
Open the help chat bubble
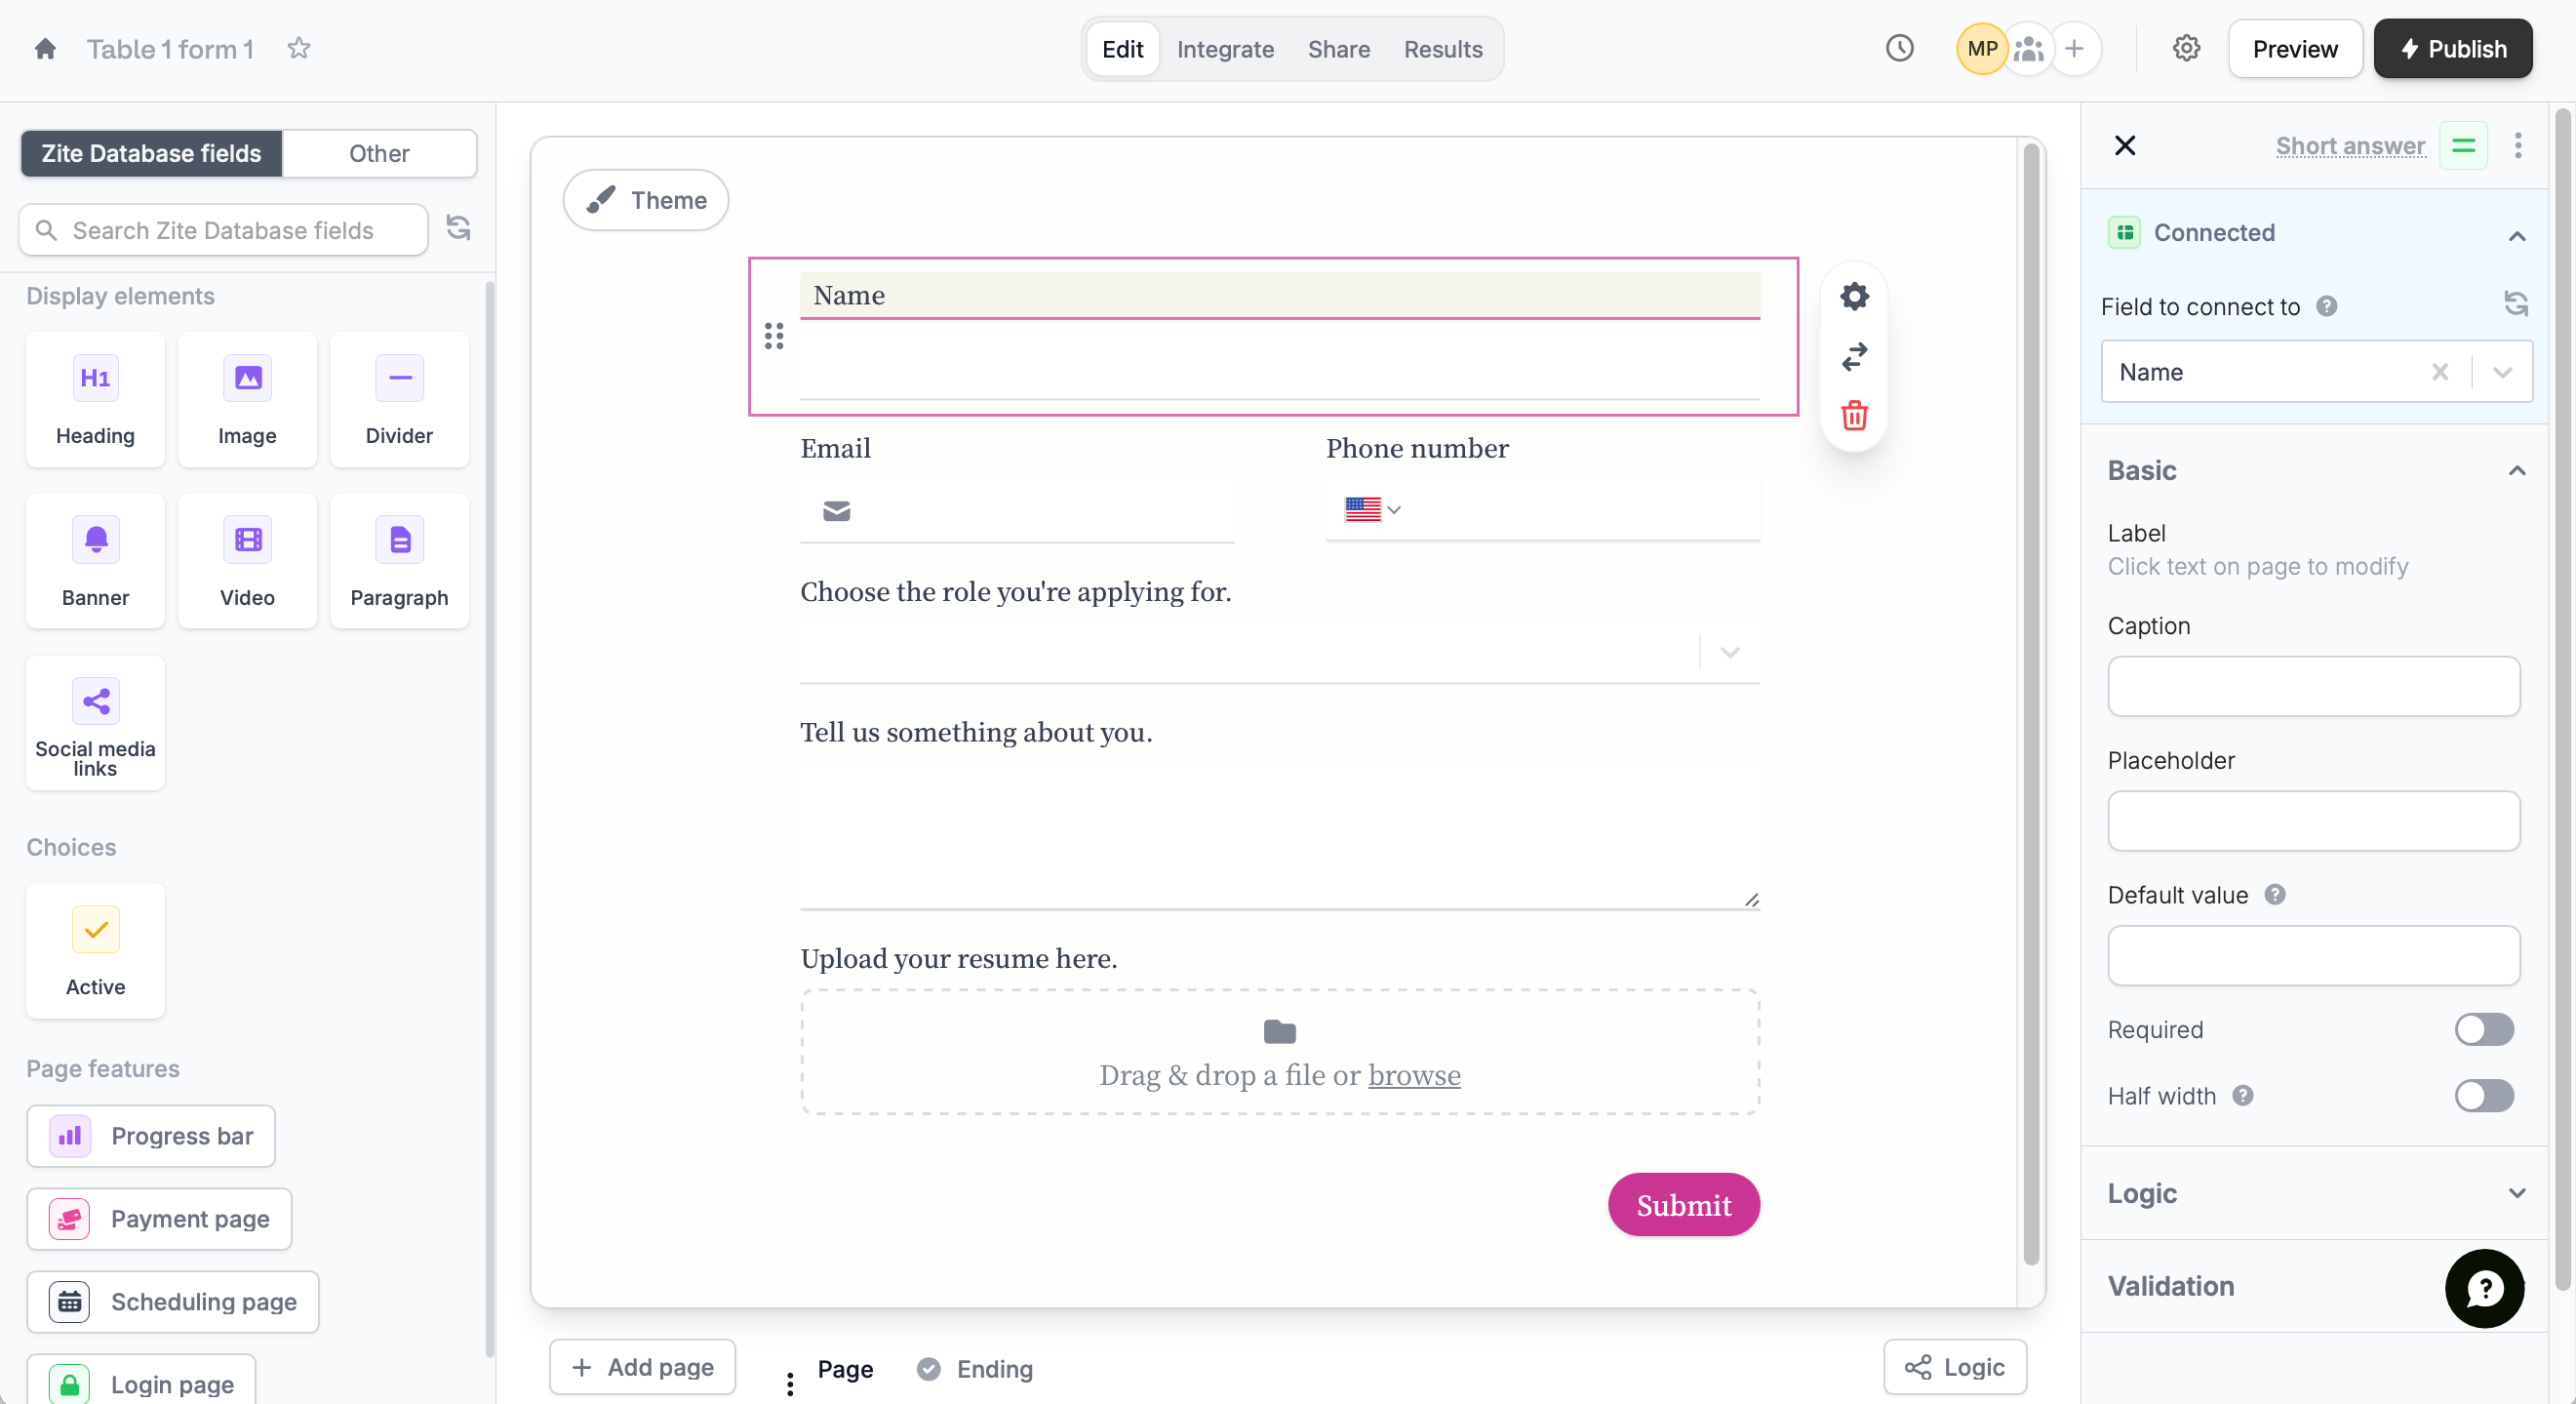click(2483, 1288)
